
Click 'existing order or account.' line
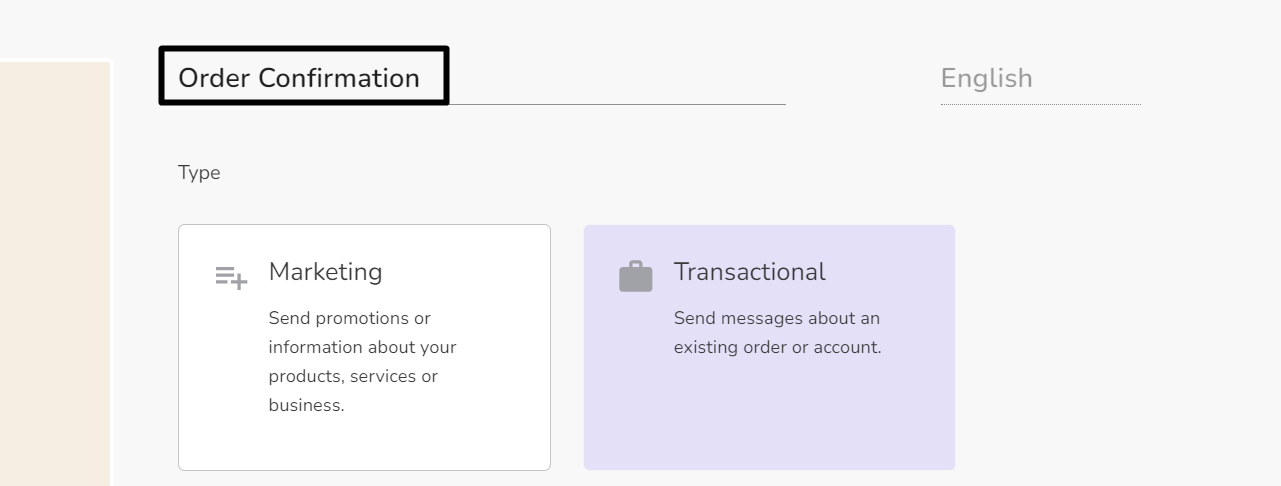click(777, 348)
